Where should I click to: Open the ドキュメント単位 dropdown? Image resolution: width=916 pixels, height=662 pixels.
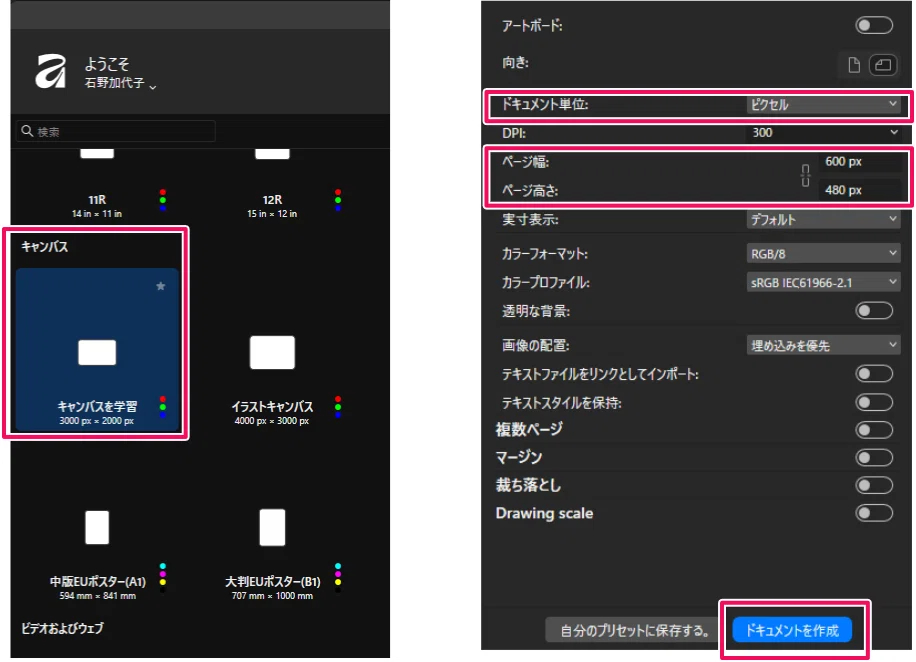click(x=823, y=105)
